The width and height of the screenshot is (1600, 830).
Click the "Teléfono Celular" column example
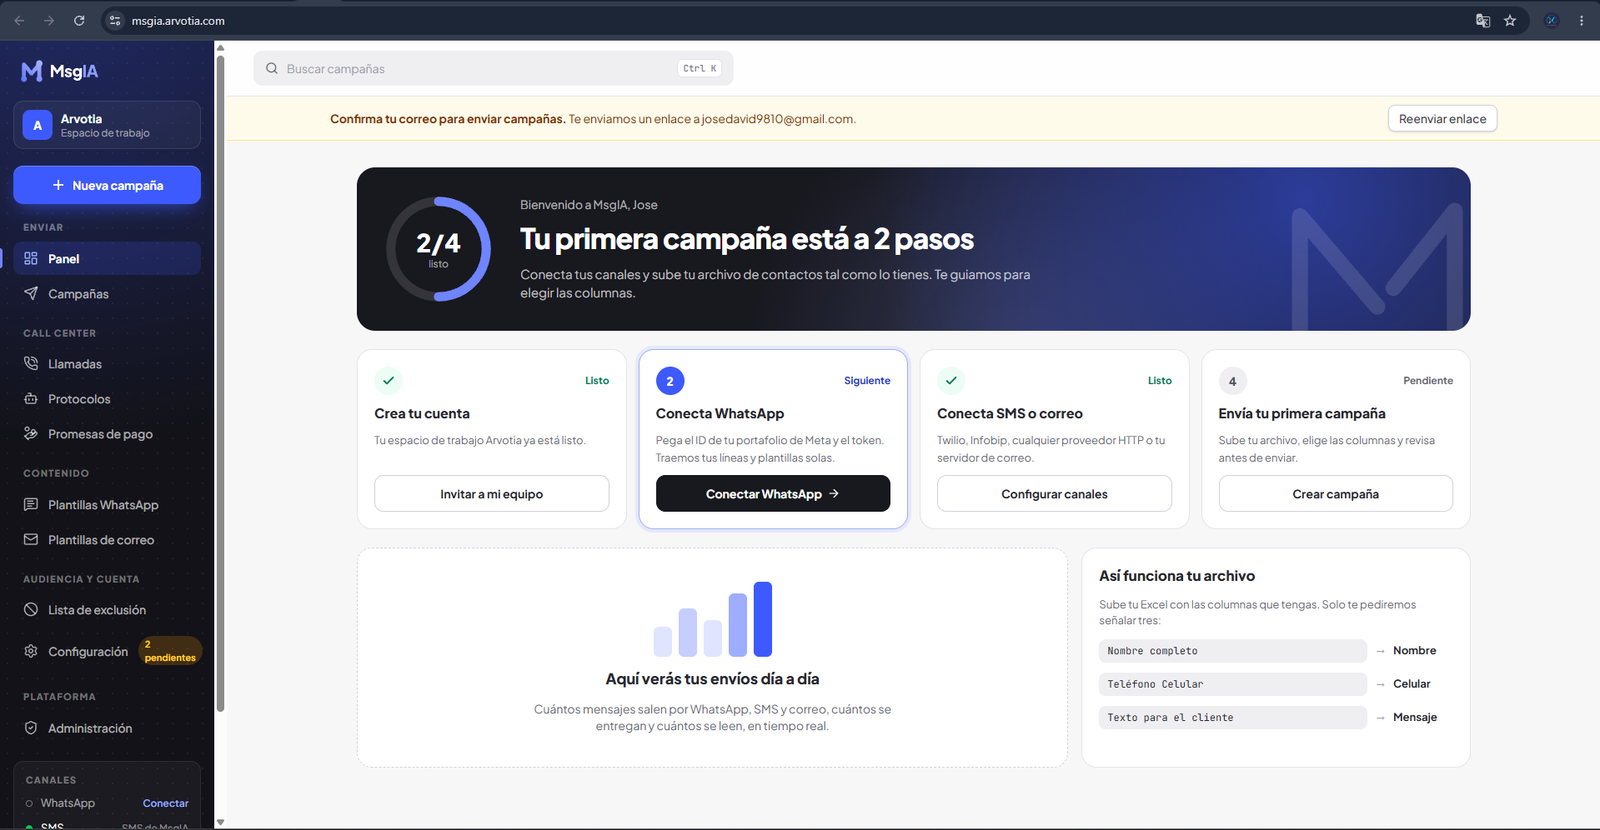(x=1233, y=684)
